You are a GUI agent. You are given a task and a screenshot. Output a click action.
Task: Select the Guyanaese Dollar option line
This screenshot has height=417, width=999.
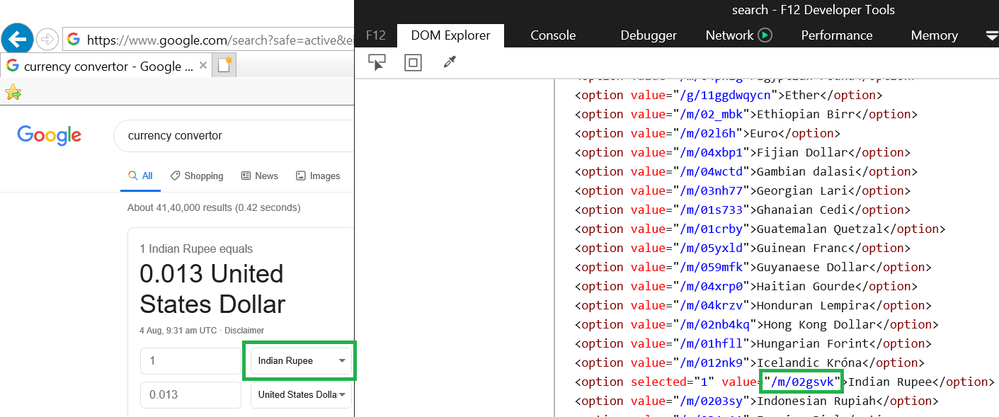(x=752, y=267)
